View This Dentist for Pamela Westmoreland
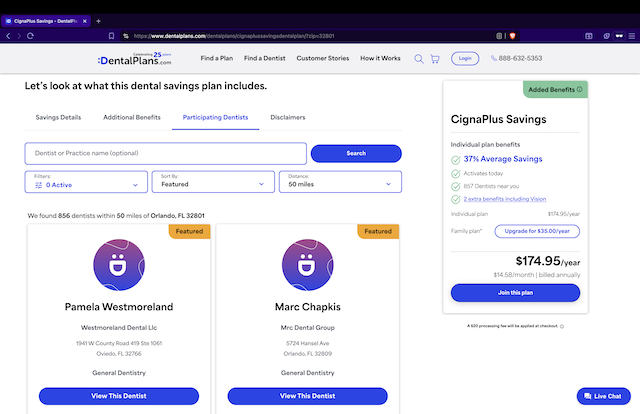 pyautogui.click(x=119, y=396)
